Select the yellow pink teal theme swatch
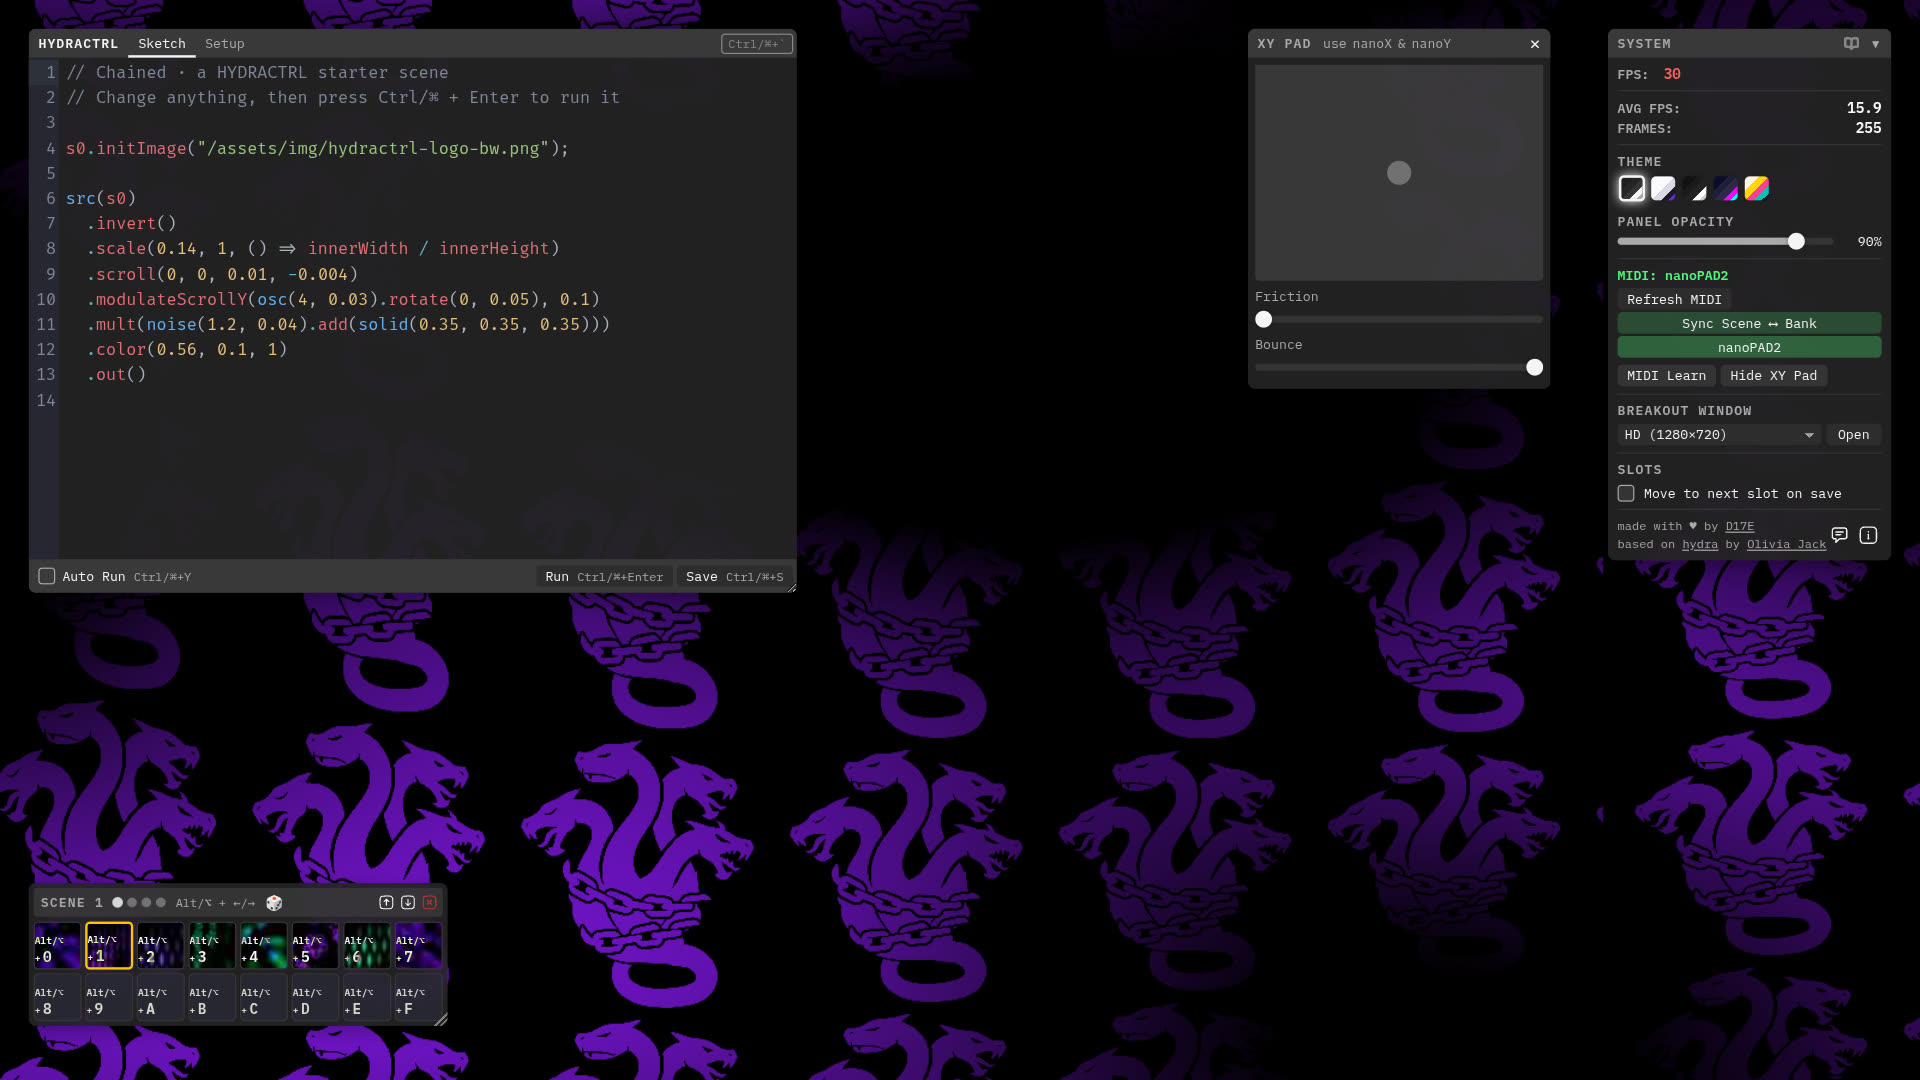The image size is (1920, 1080). coord(1757,189)
